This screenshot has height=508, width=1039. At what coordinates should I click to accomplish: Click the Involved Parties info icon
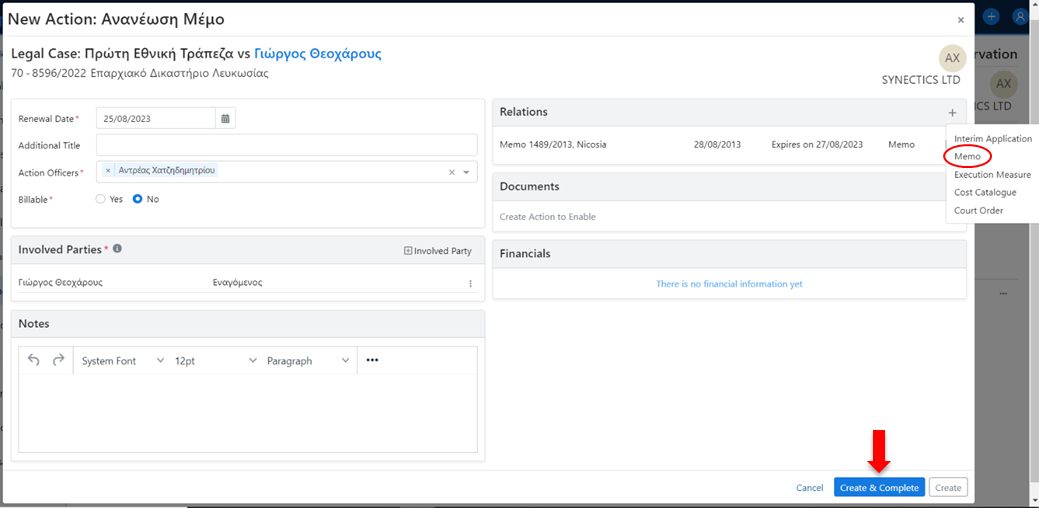click(x=117, y=249)
